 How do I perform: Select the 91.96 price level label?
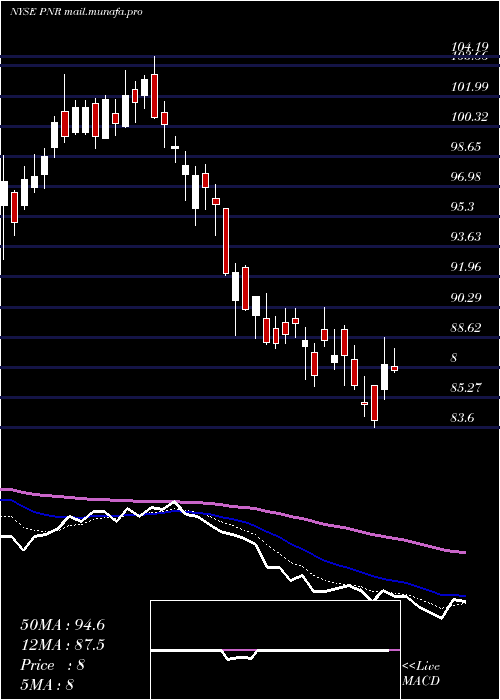pyautogui.click(x=467, y=267)
